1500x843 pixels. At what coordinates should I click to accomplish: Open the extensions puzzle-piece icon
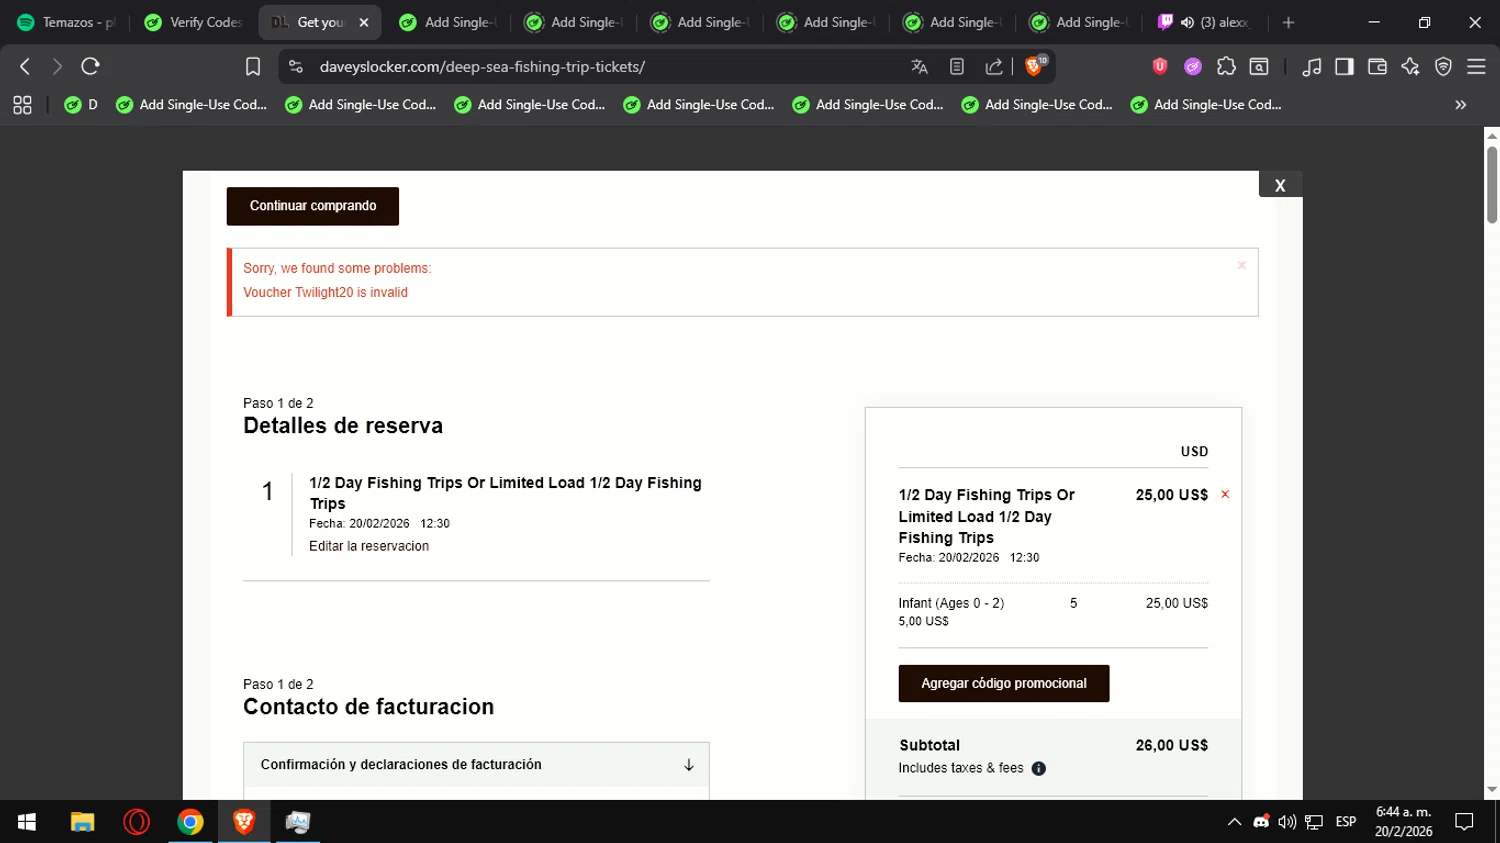pos(1226,66)
